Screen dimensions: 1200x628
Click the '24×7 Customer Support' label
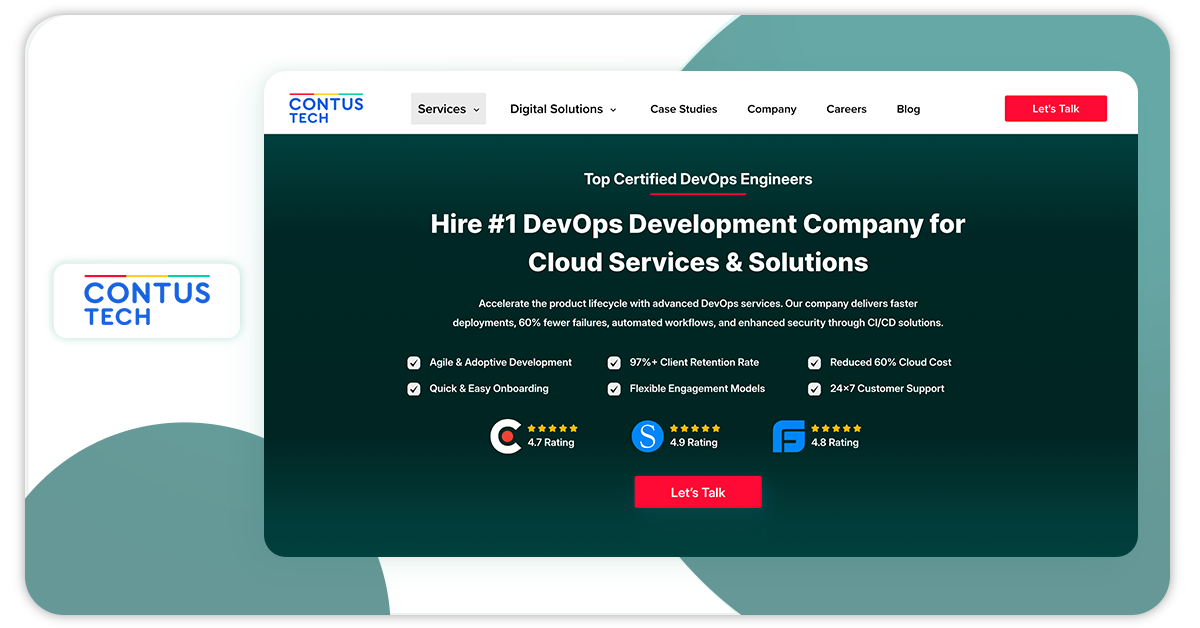click(887, 389)
